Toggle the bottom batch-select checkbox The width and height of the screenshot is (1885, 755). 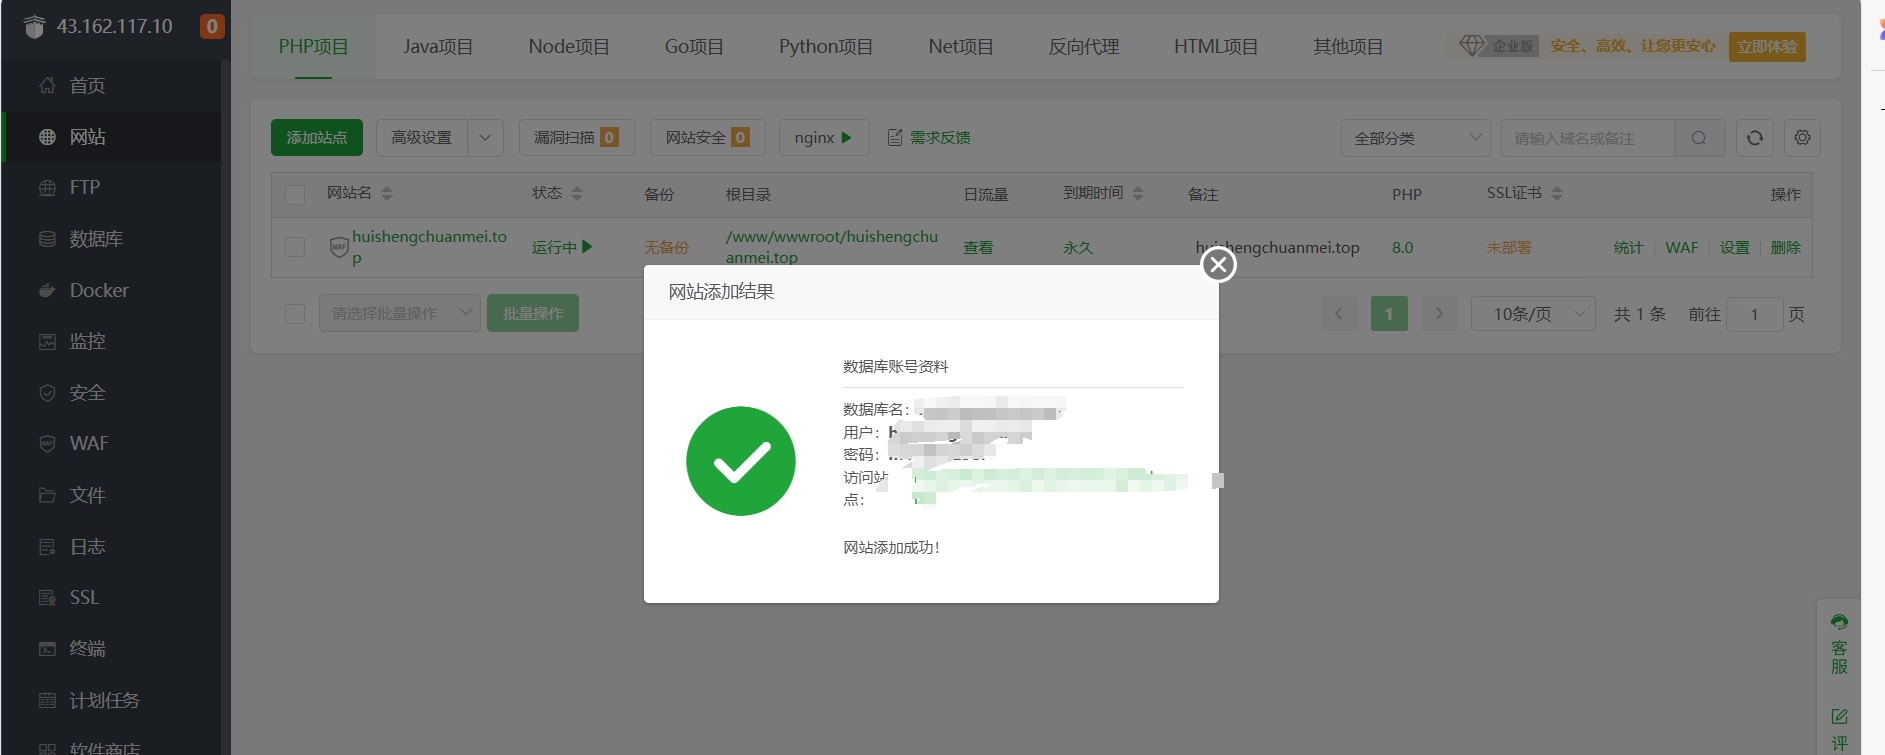[x=295, y=314]
